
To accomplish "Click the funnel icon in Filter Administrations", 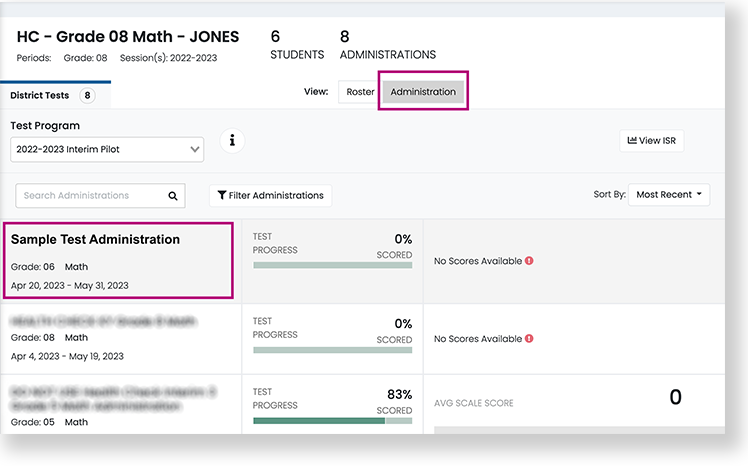I will (222, 196).
